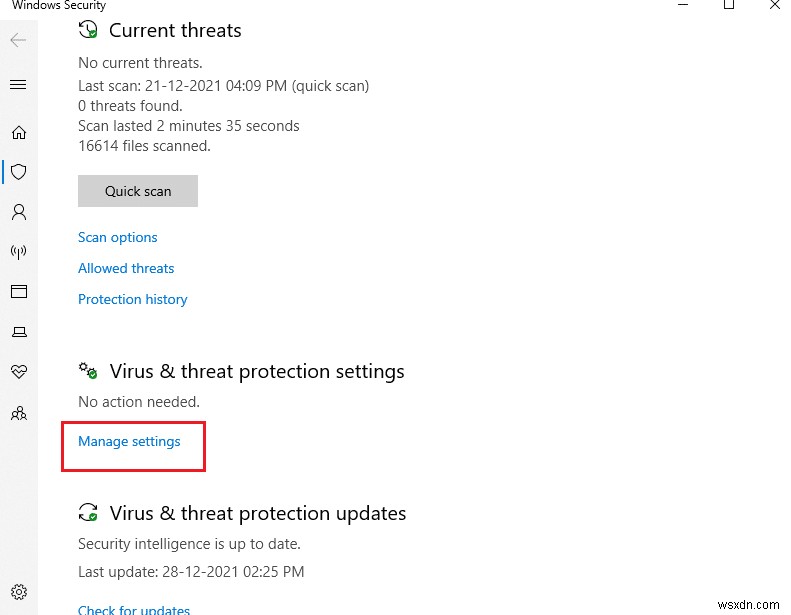Open the Home sidebar icon
The image size is (791, 615).
tap(18, 132)
